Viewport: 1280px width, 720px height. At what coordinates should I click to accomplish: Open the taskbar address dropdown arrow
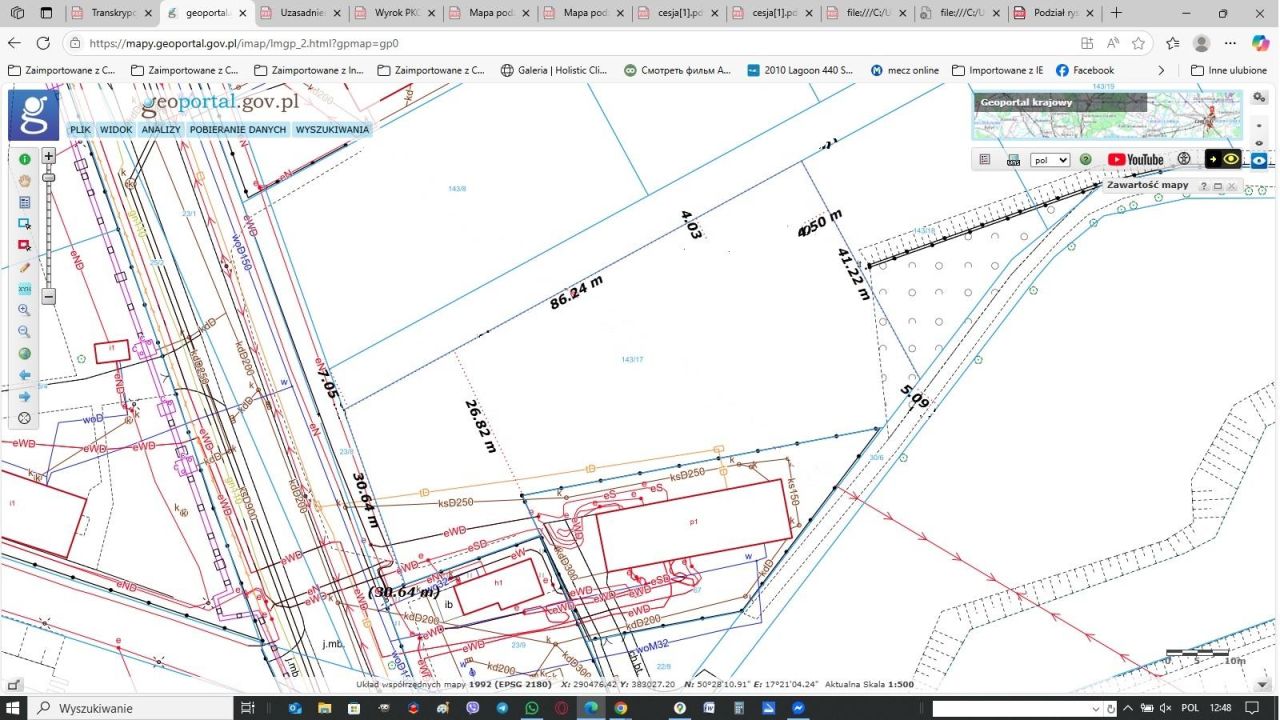pyautogui.click(x=1097, y=709)
